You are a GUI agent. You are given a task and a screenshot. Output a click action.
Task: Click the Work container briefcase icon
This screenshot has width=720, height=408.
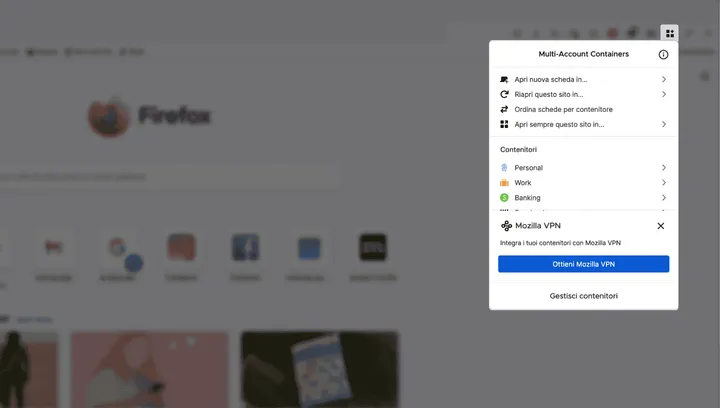(504, 183)
